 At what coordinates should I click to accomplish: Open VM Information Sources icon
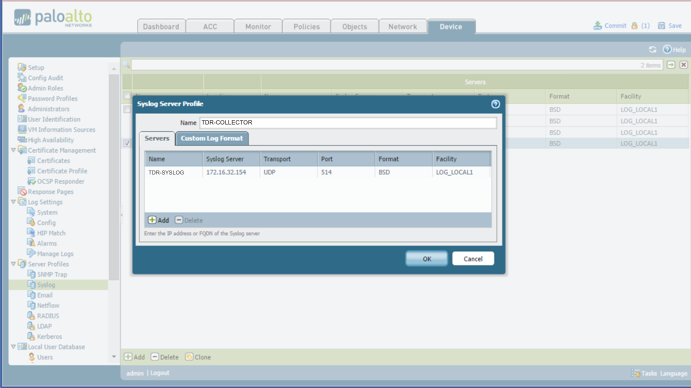(22, 129)
